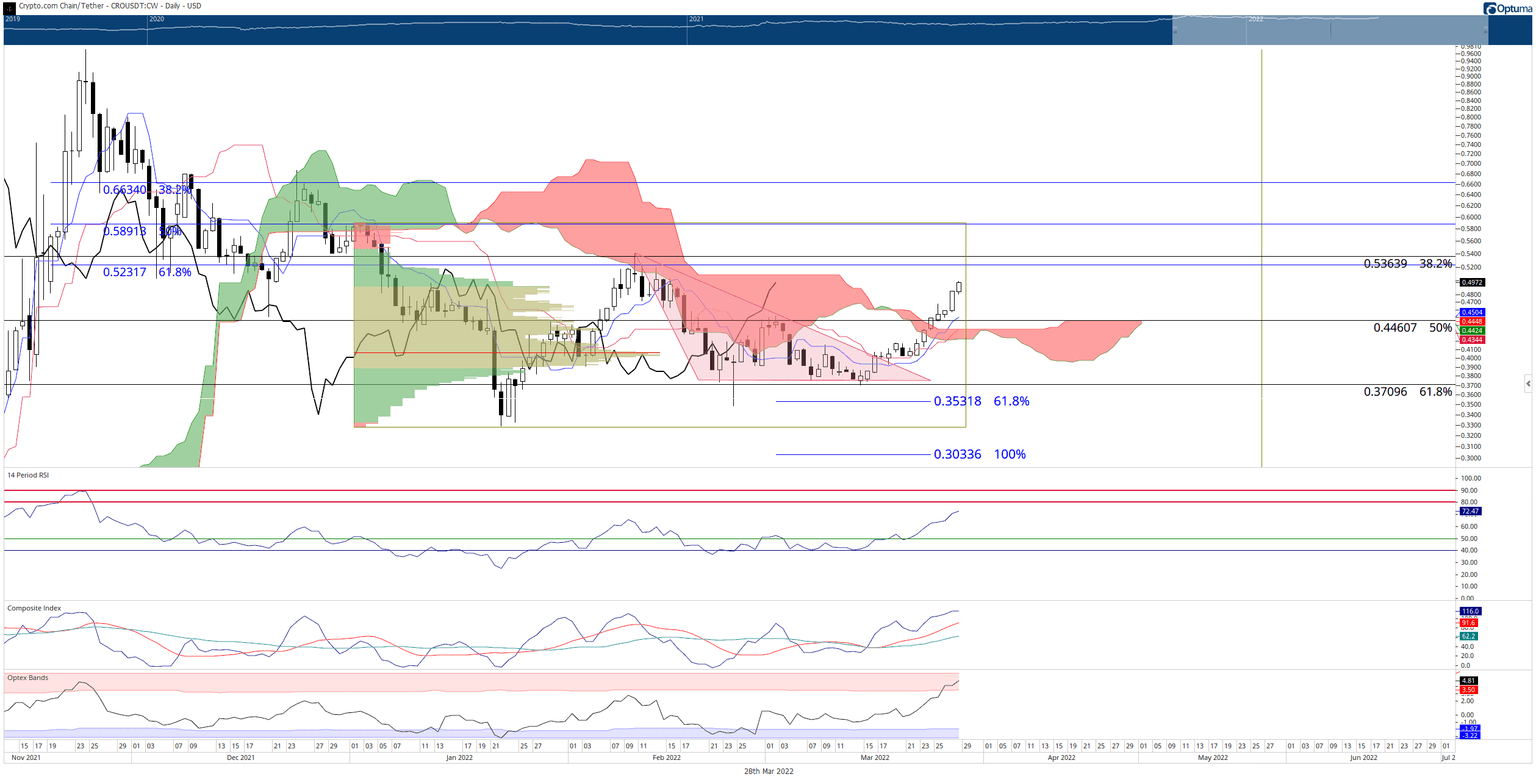
Task: Click the 2021 marker in overview timeline
Action: pyautogui.click(x=696, y=19)
